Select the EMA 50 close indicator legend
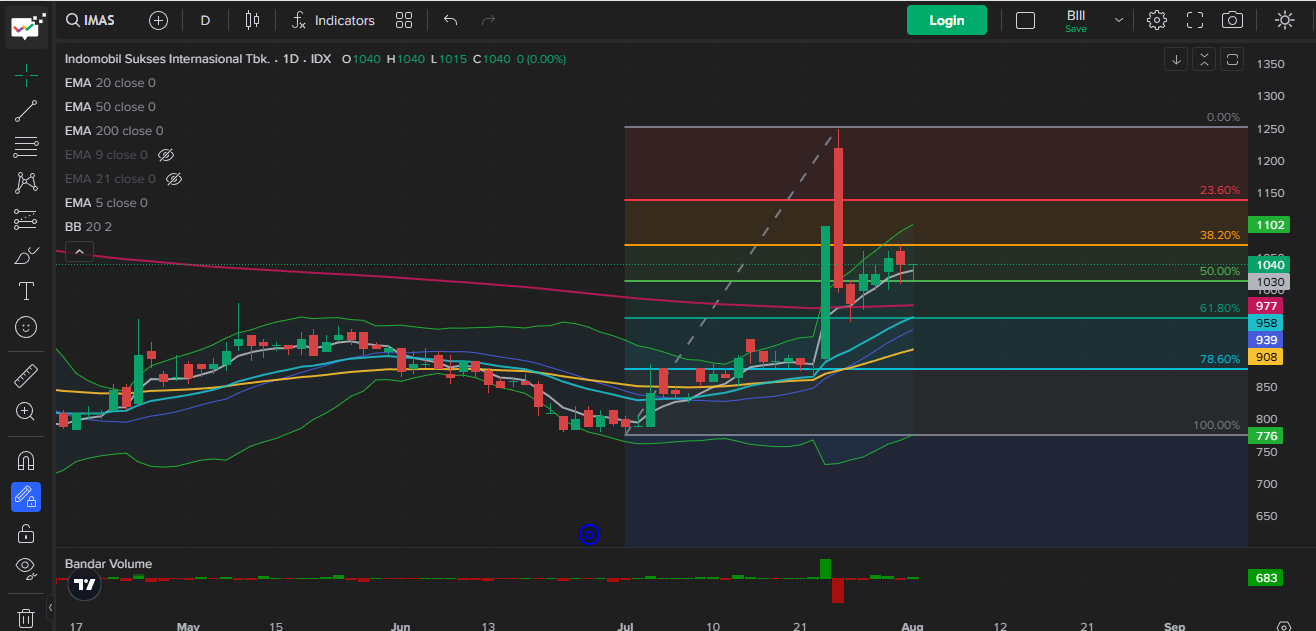The width and height of the screenshot is (1316, 631). 110,107
